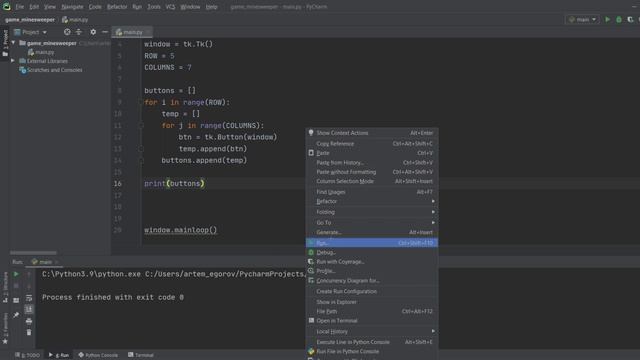Click the Structure icon on left strip

pos(5,300)
